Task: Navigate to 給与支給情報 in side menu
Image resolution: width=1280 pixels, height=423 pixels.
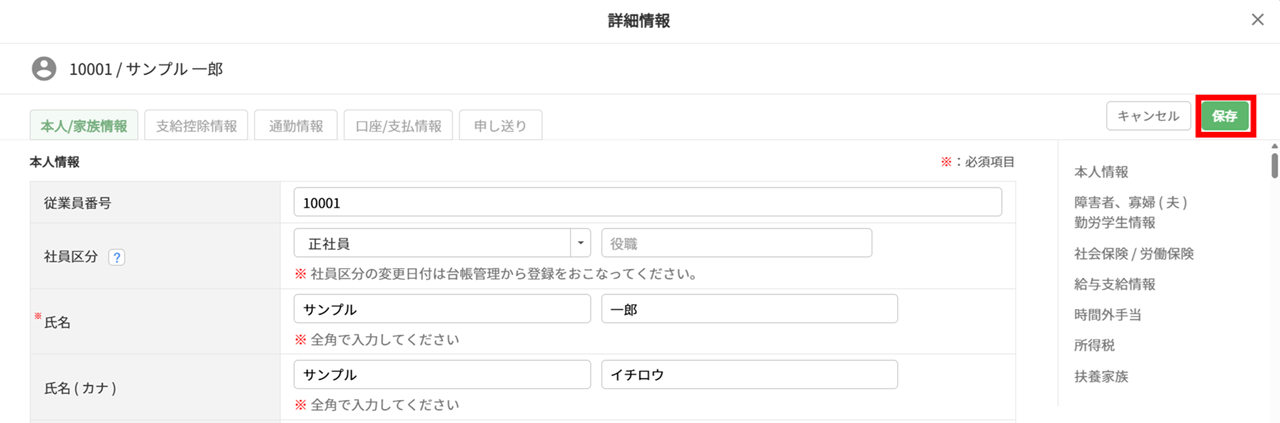Action: [x=1115, y=284]
